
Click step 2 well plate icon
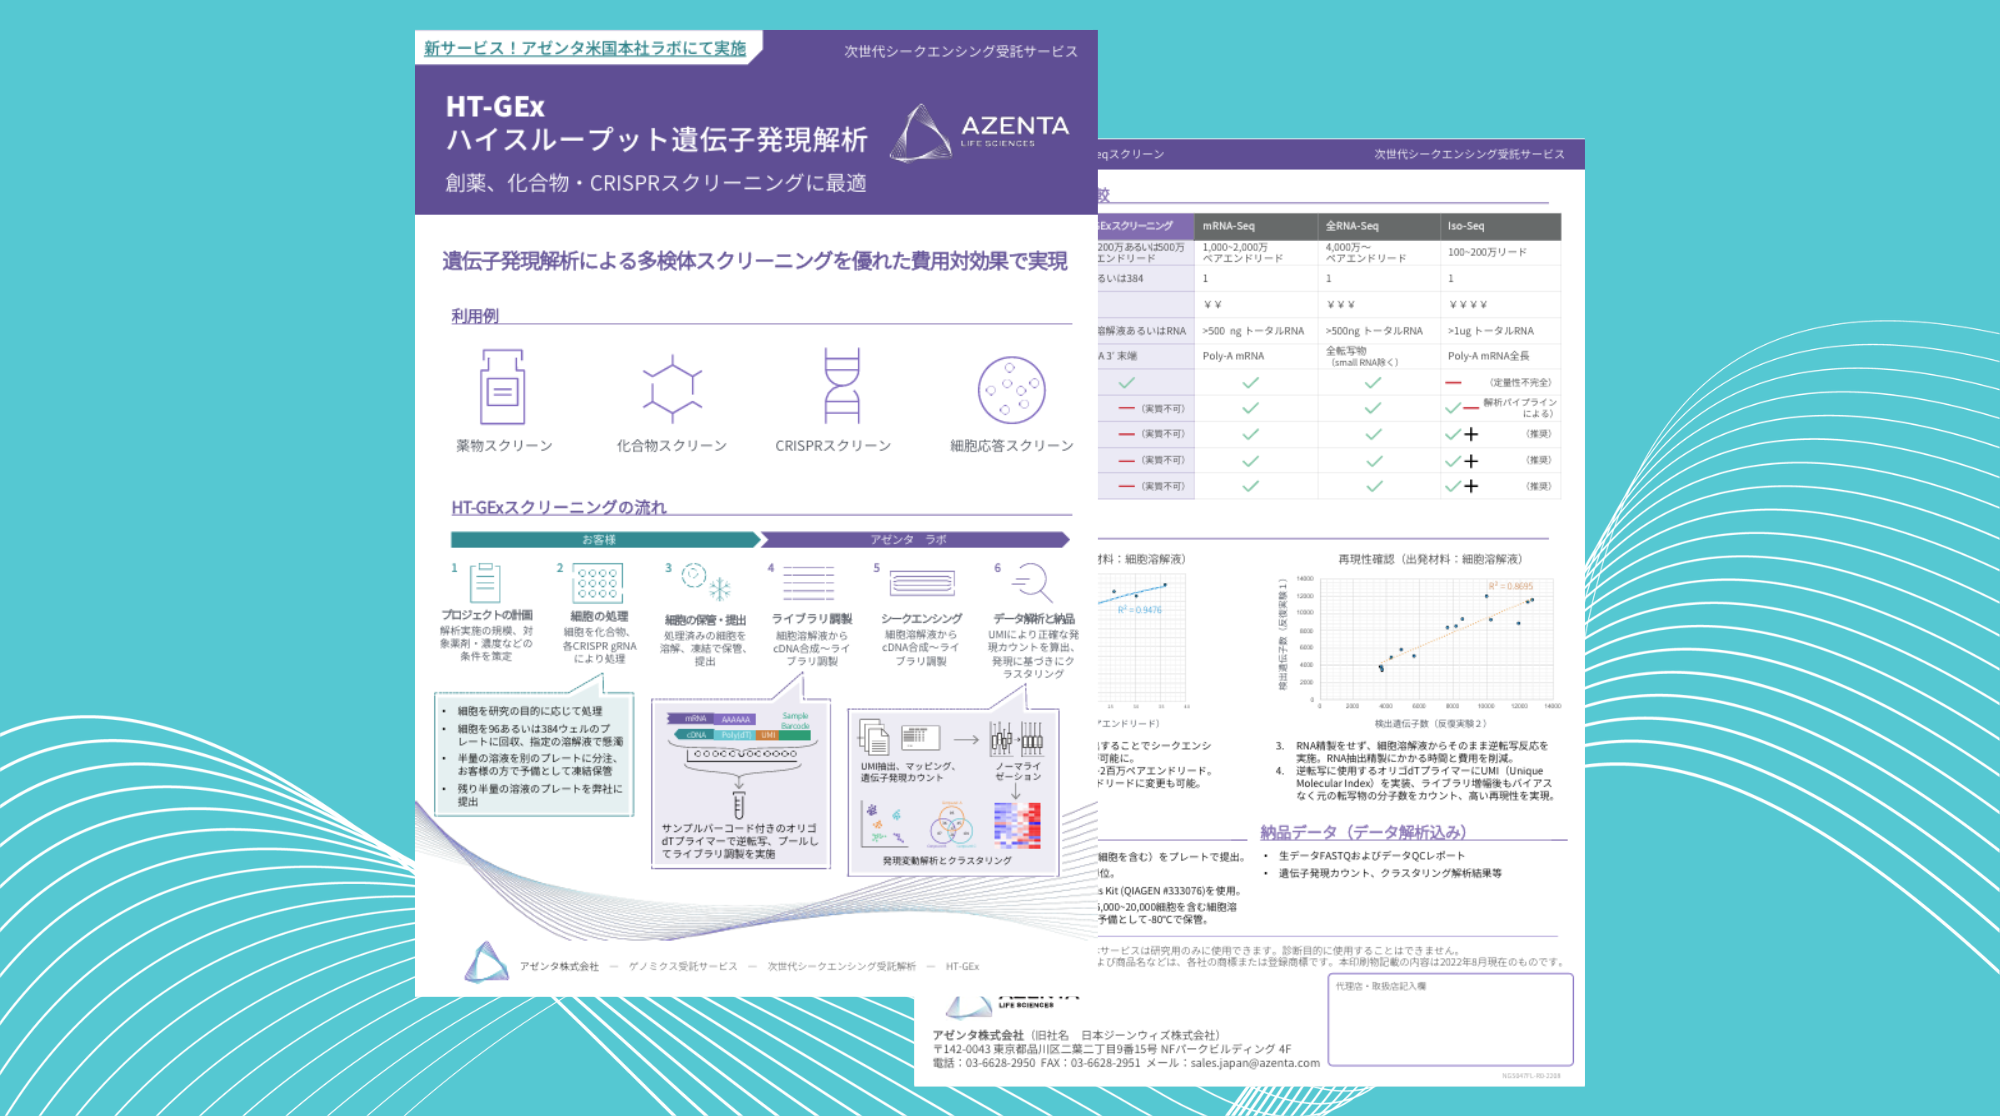[x=597, y=583]
